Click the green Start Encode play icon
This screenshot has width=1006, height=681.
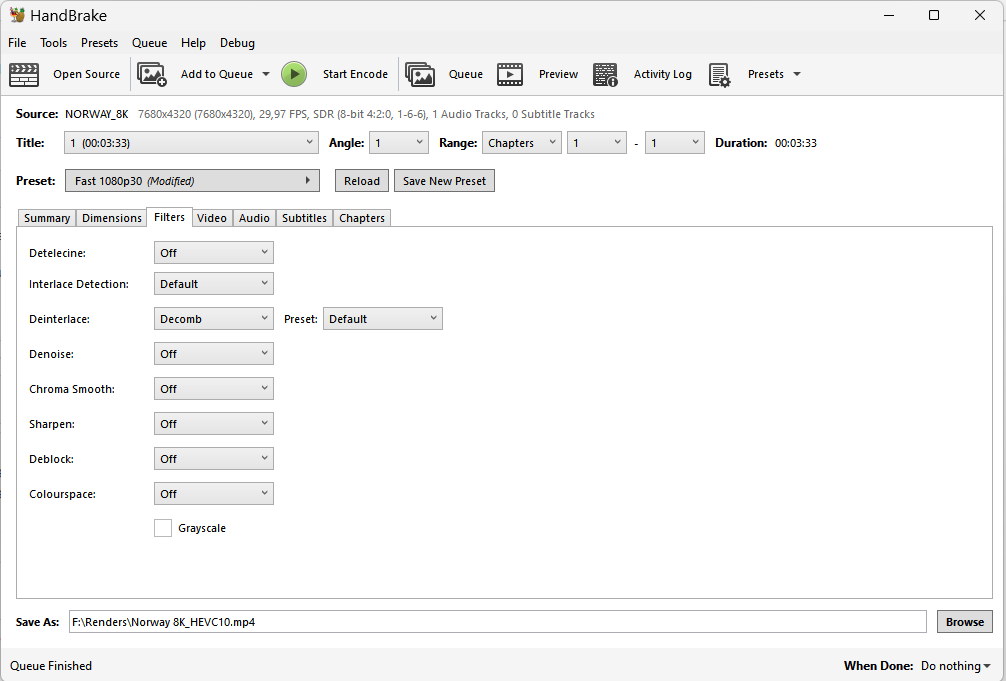[x=294, y=74]
